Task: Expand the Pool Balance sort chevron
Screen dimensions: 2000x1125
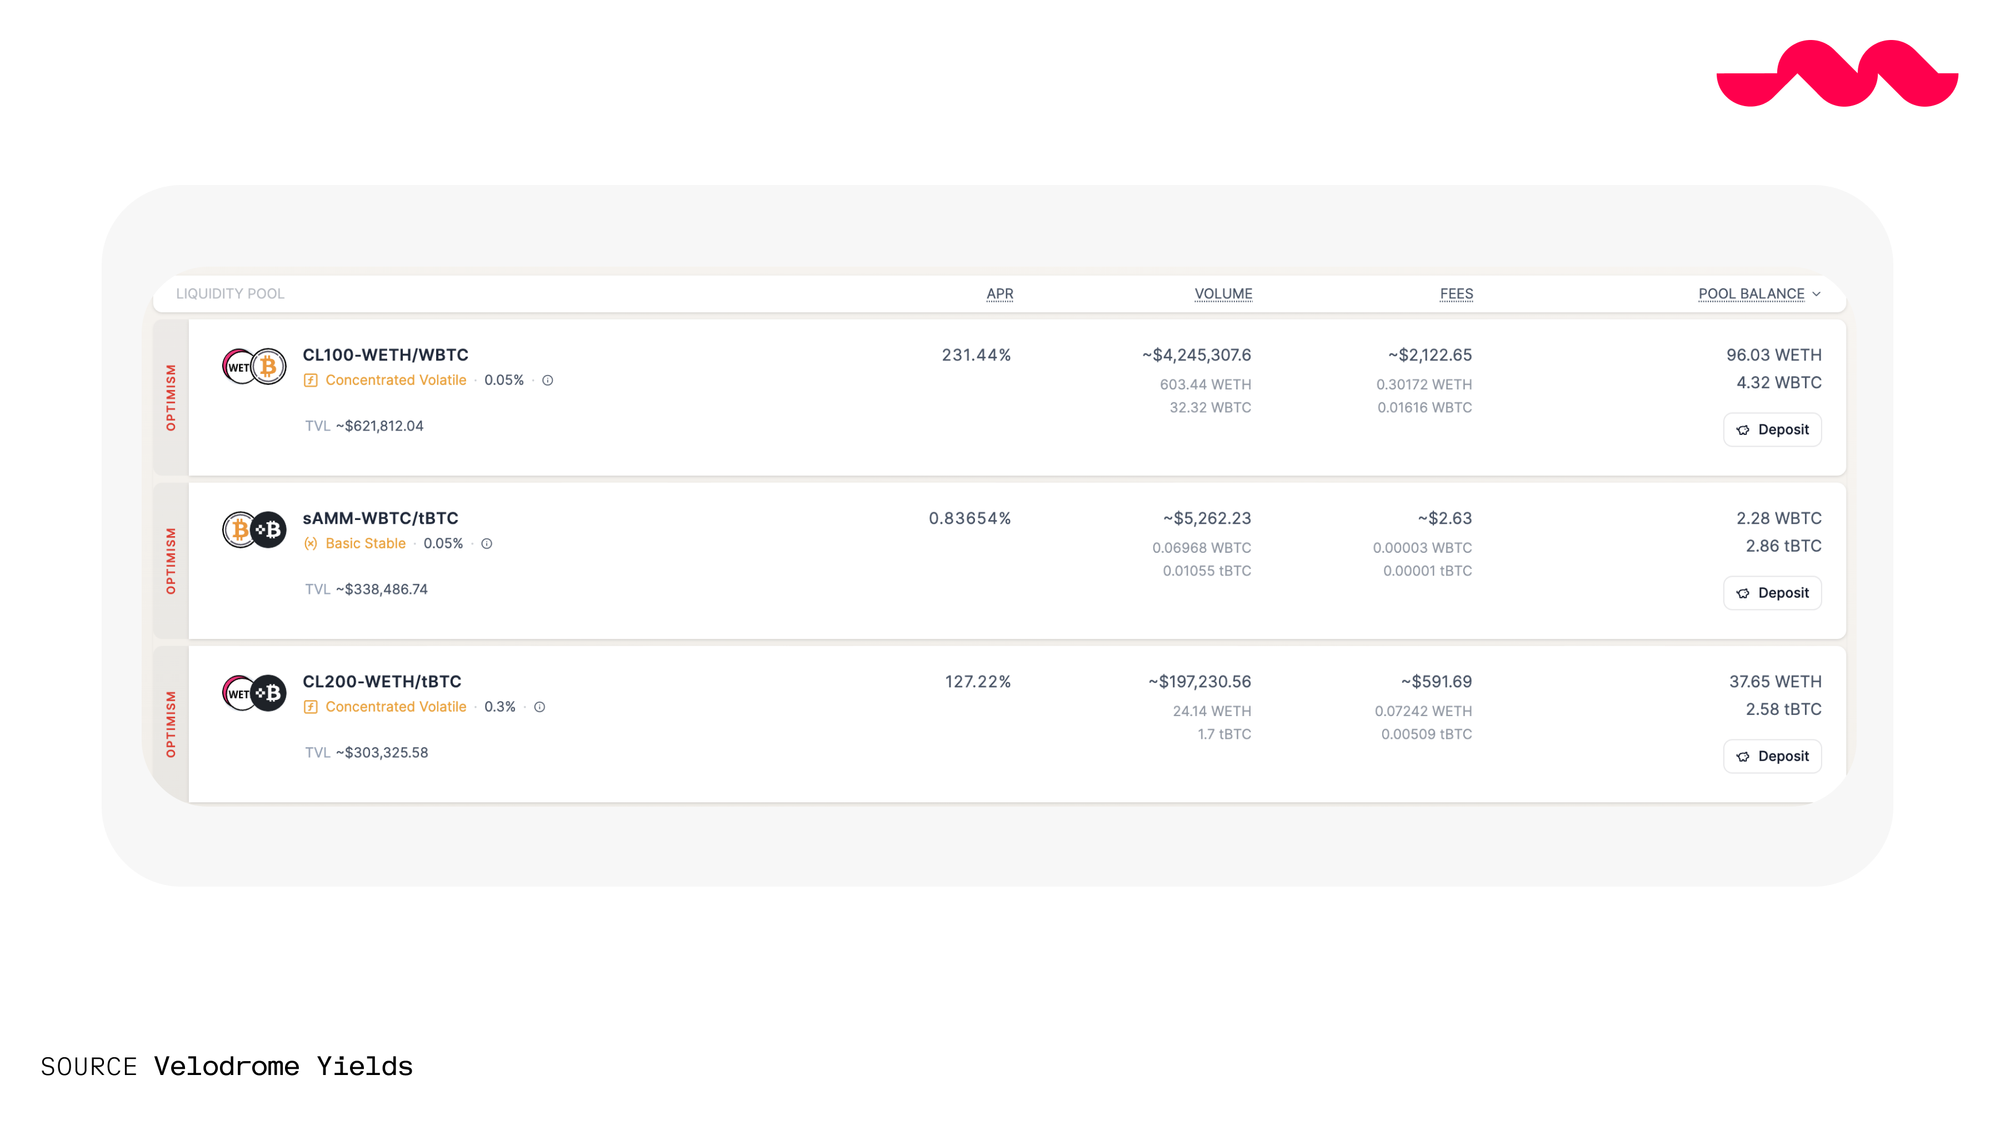Action: pyautogui.click(x=1817, y=294)
